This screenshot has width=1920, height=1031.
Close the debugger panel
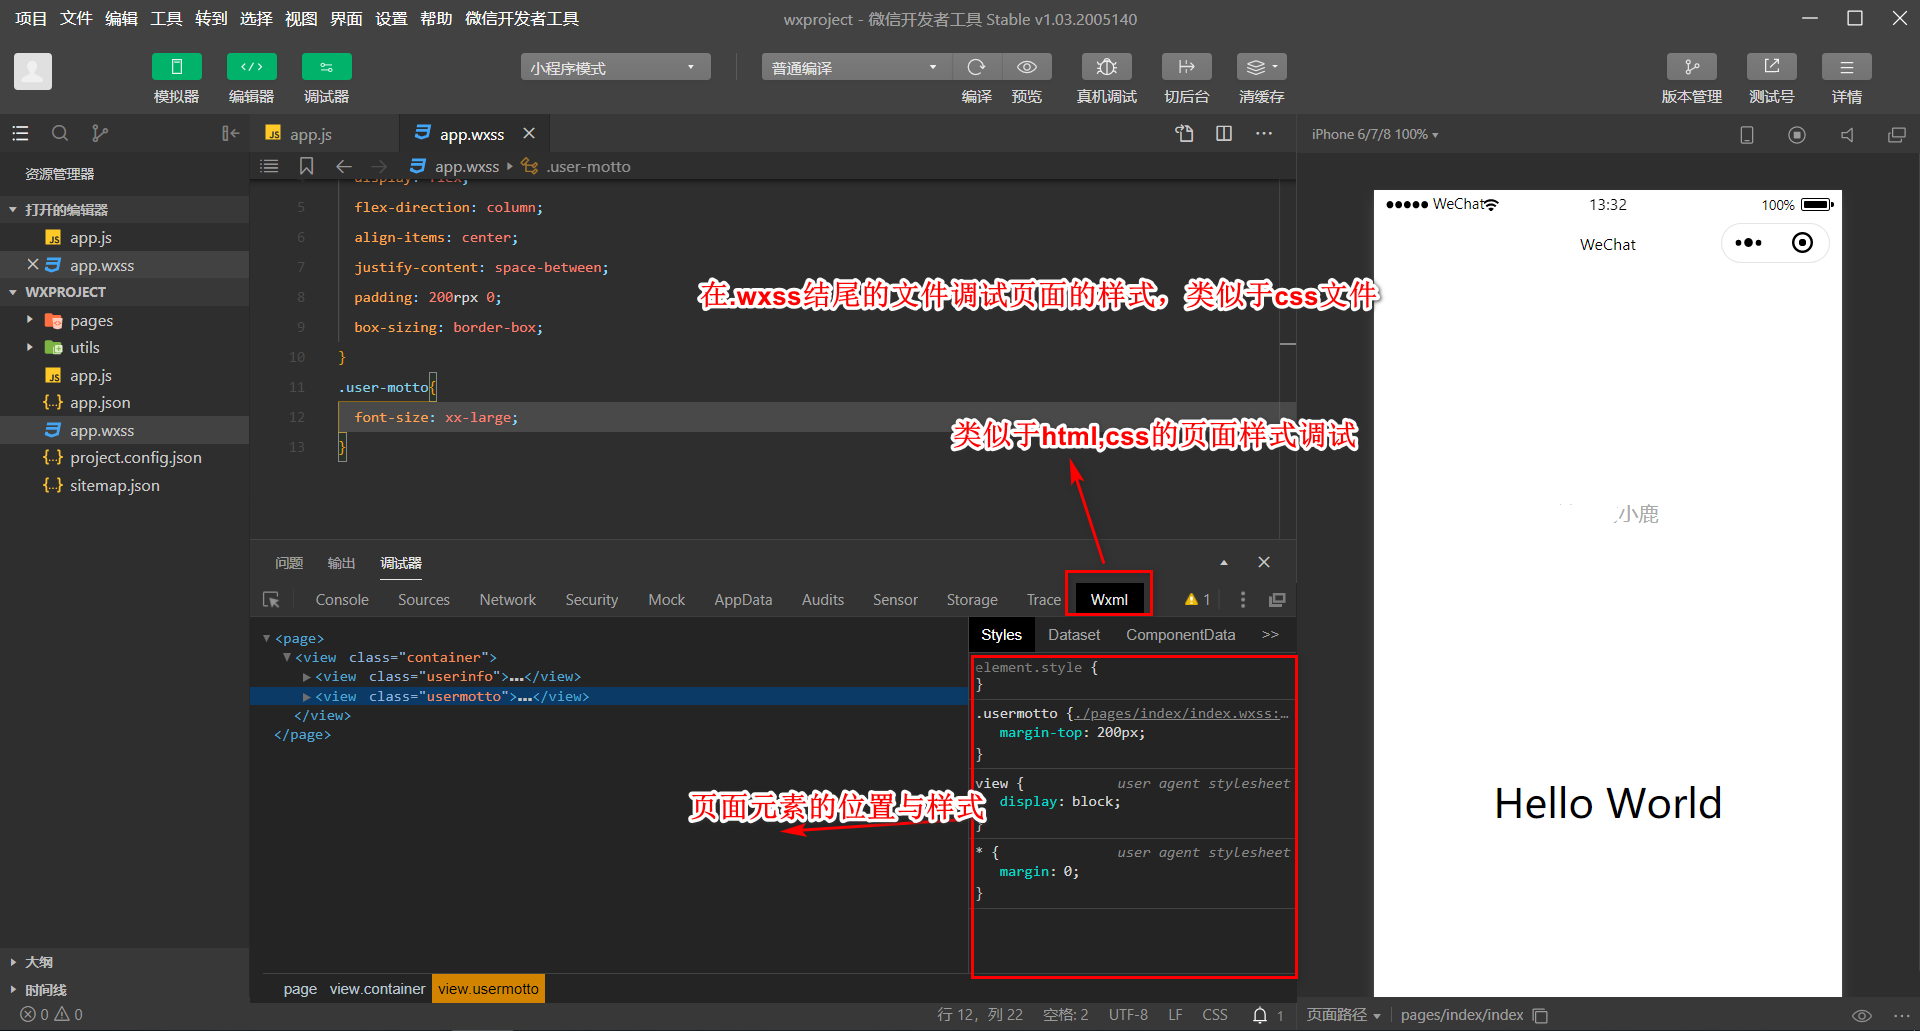coord(1264,562)
